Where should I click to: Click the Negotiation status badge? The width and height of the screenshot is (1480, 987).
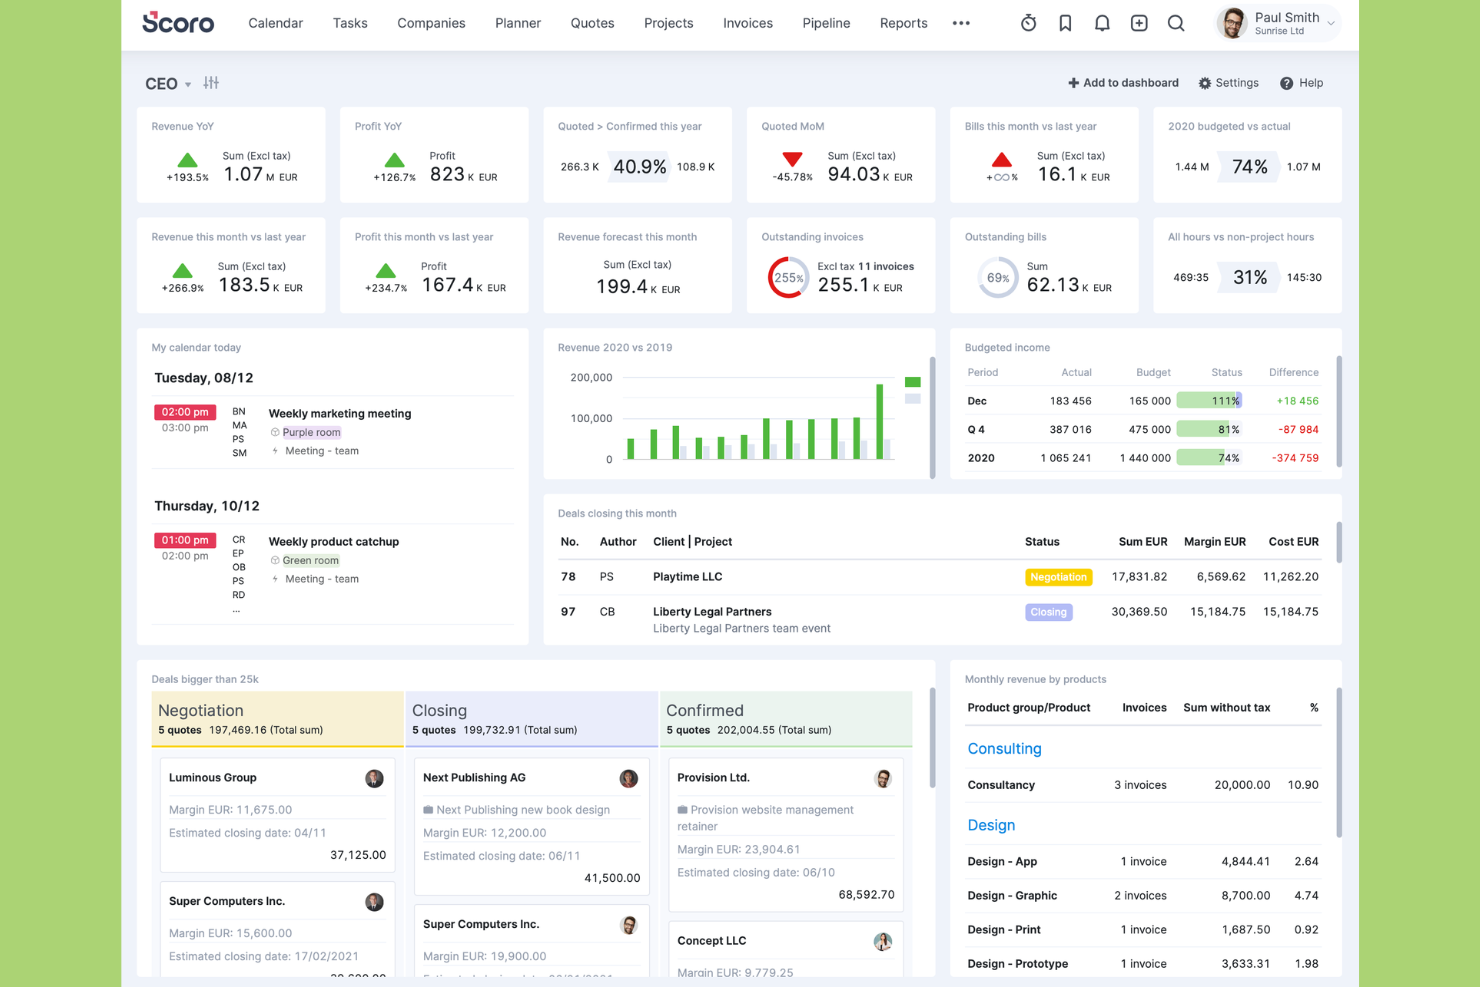1058,577
